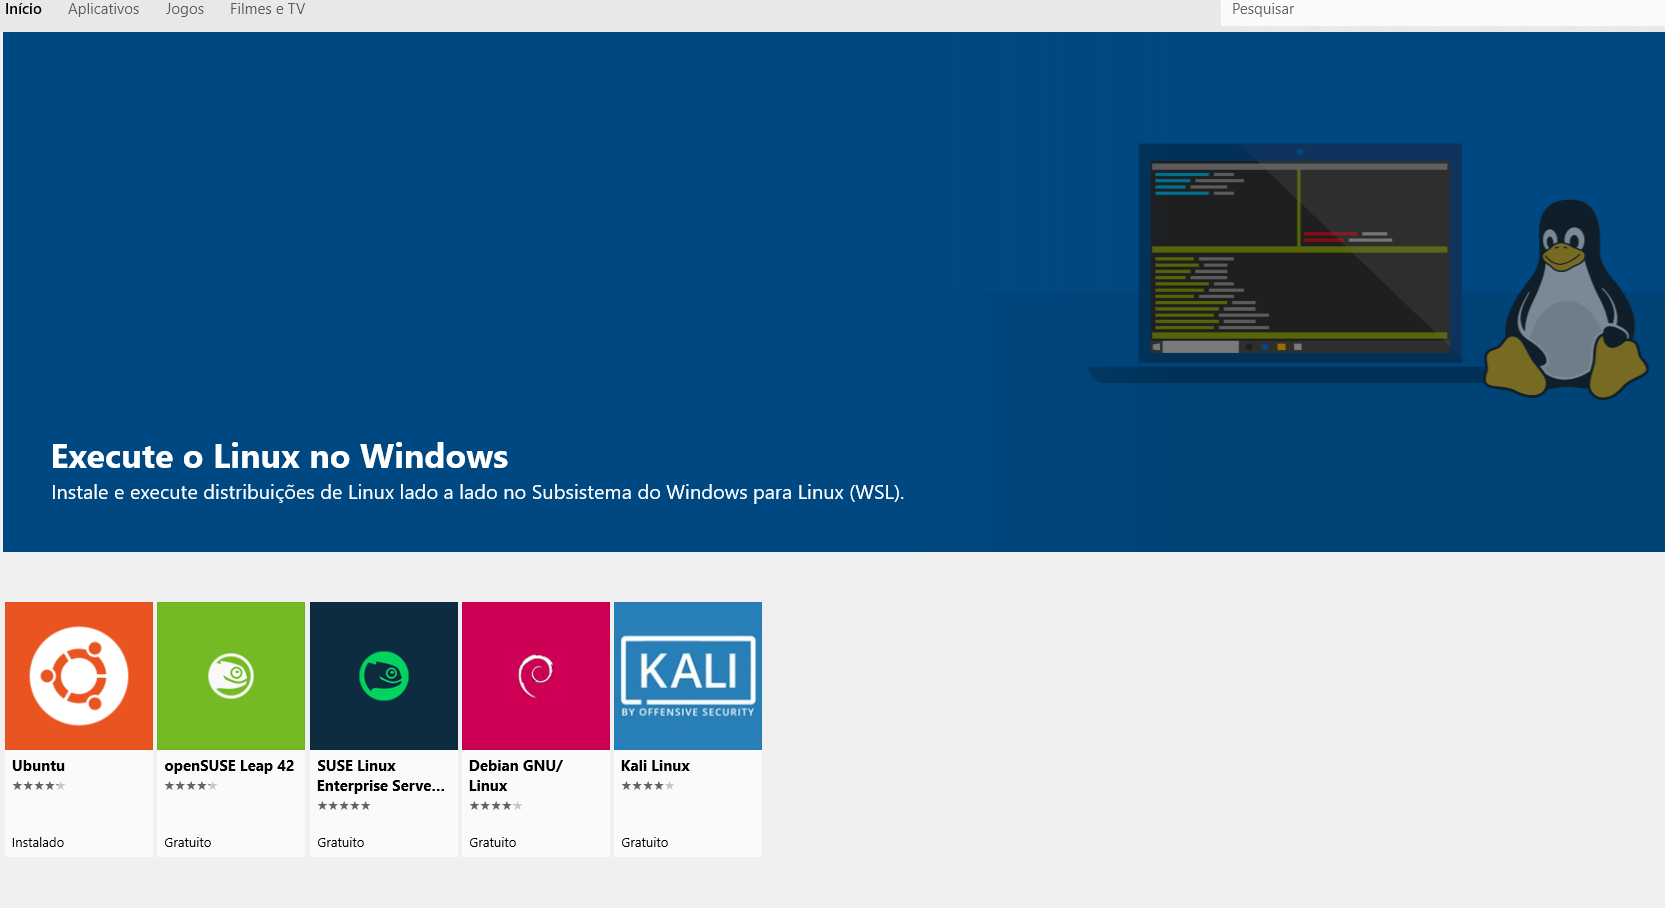Go to the Jogos tab
Viewport: 1665px width, 908px height.
click(185, 9)
